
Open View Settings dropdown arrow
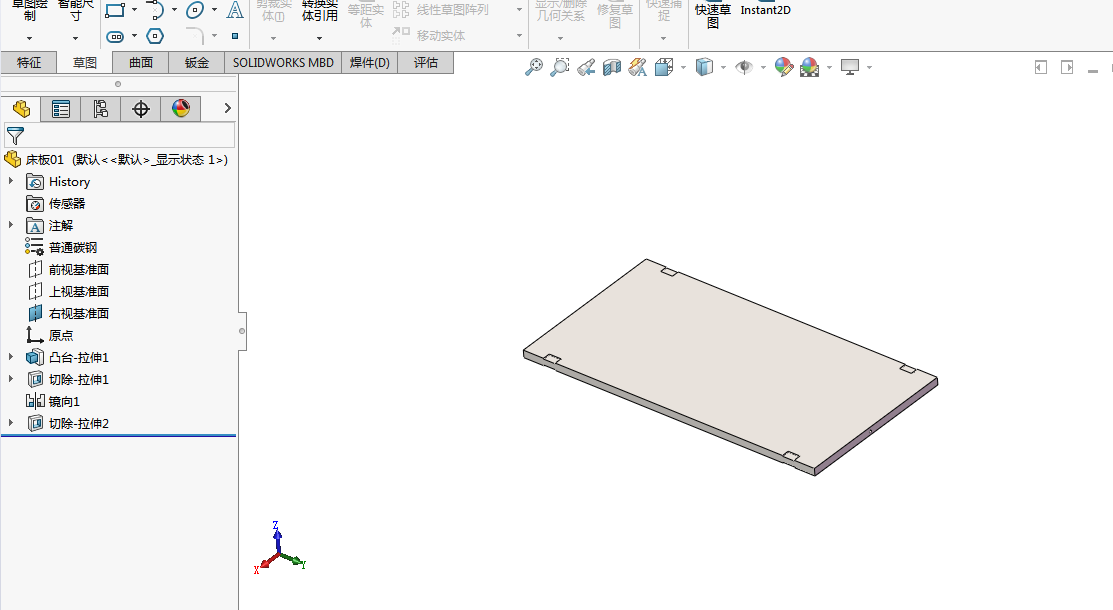[x=869, y=68]
